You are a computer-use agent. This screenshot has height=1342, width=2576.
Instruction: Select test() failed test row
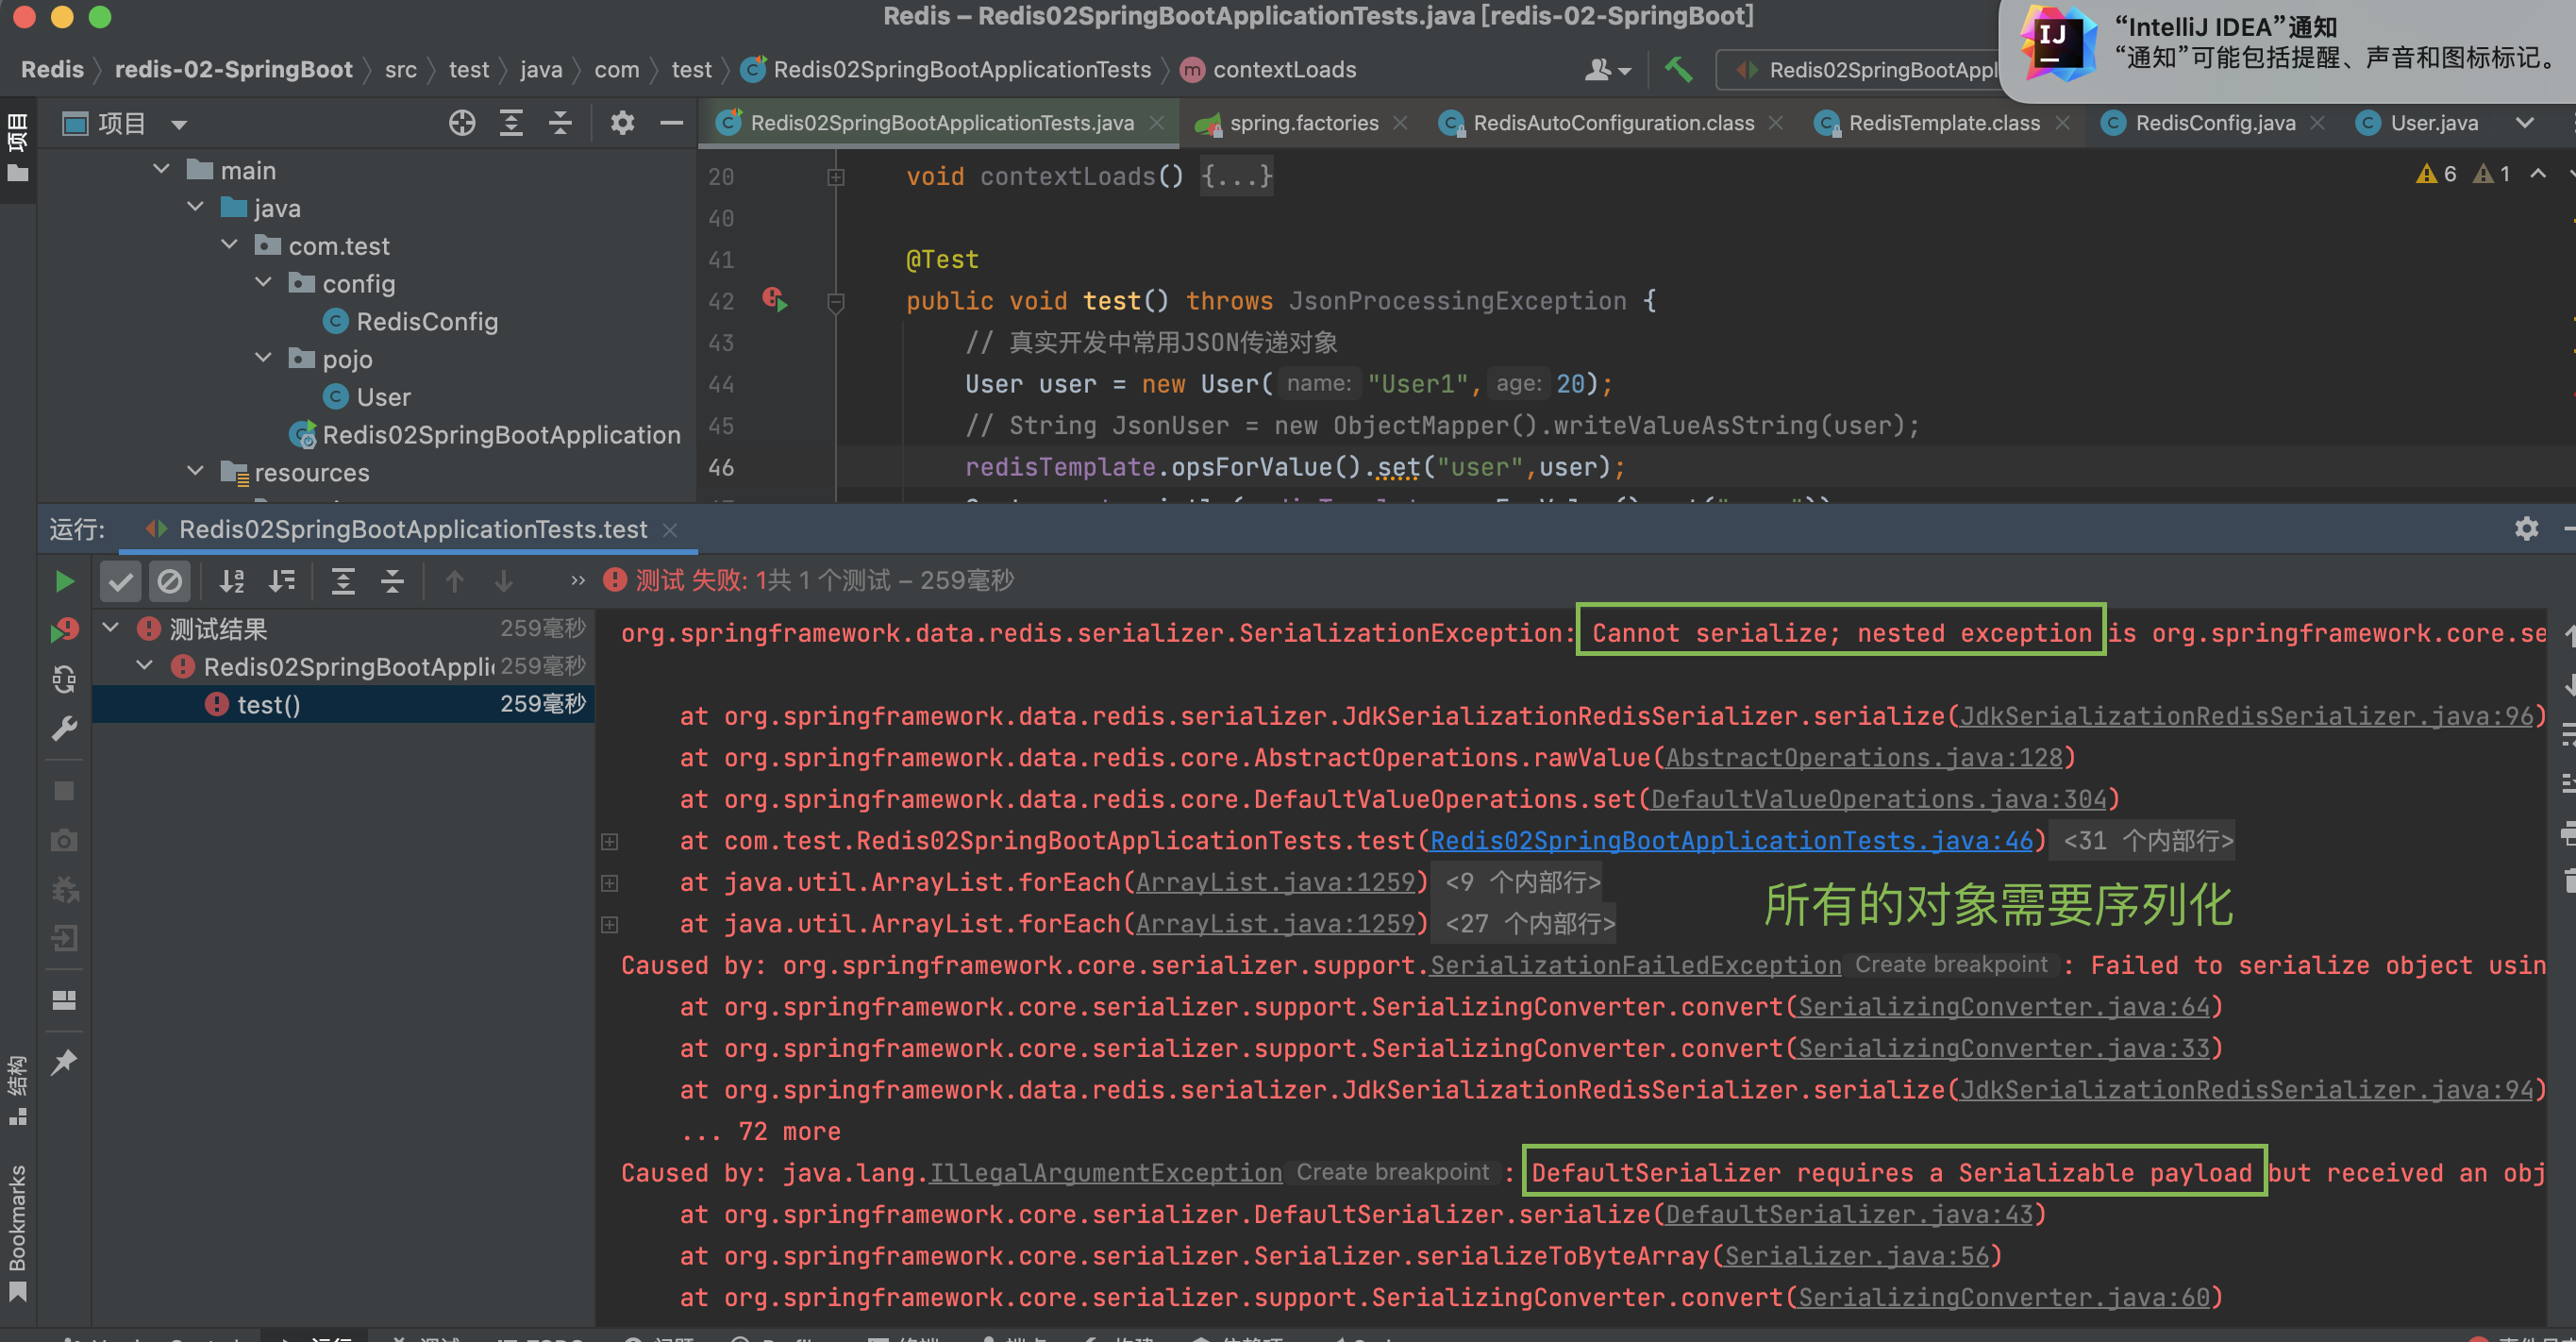click(x=343, y=704)
